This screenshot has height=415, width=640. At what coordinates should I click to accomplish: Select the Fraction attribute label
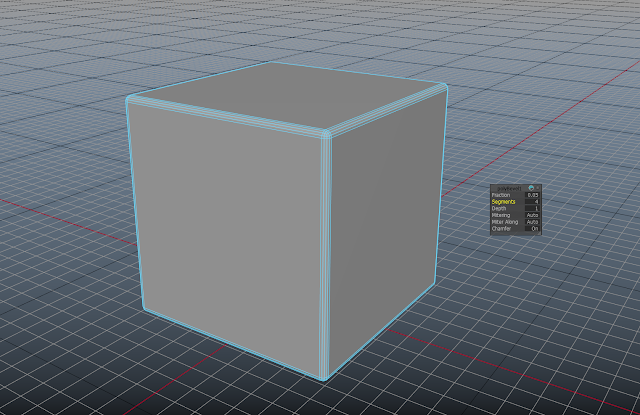click(x=500, y=195)
